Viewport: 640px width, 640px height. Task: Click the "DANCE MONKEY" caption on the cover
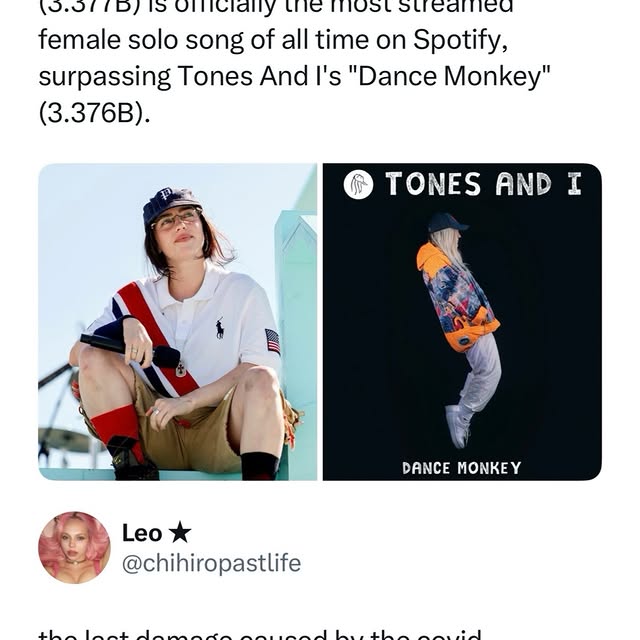tap(461, 467)
